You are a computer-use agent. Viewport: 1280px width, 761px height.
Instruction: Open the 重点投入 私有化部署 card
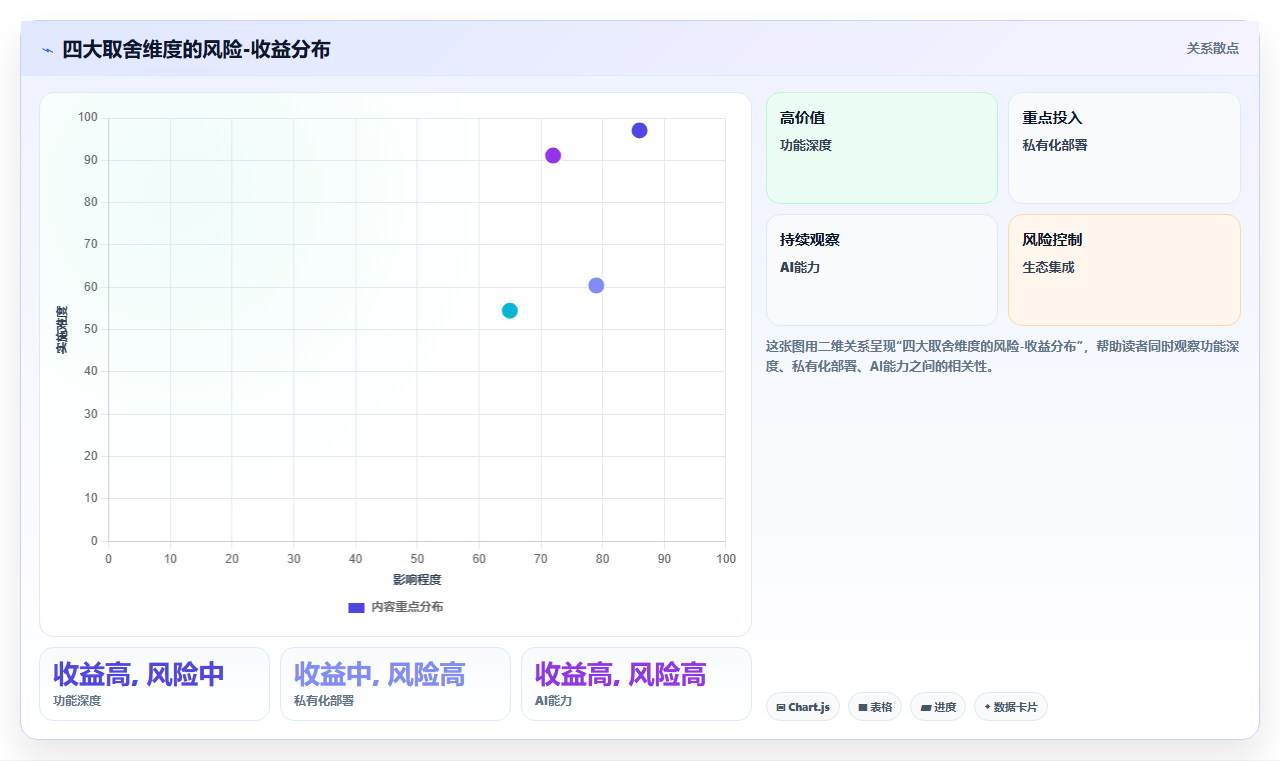pos(1124,148)
